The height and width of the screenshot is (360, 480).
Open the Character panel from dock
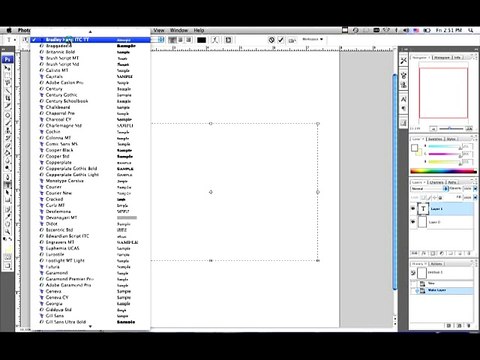click(x=403, y=99)
